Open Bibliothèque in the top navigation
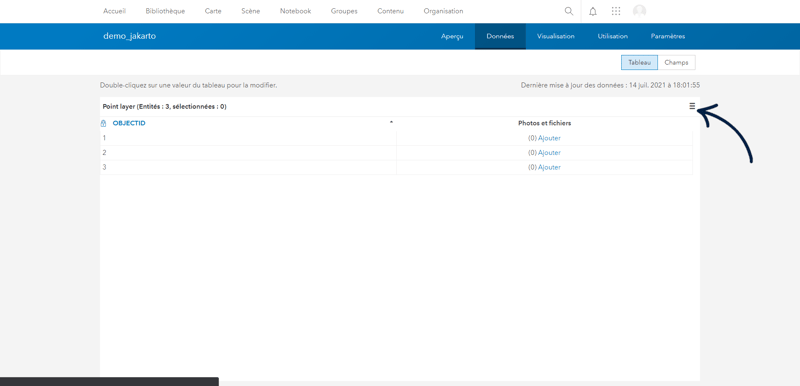Screen dimensions: 800x386 (165, 11)
